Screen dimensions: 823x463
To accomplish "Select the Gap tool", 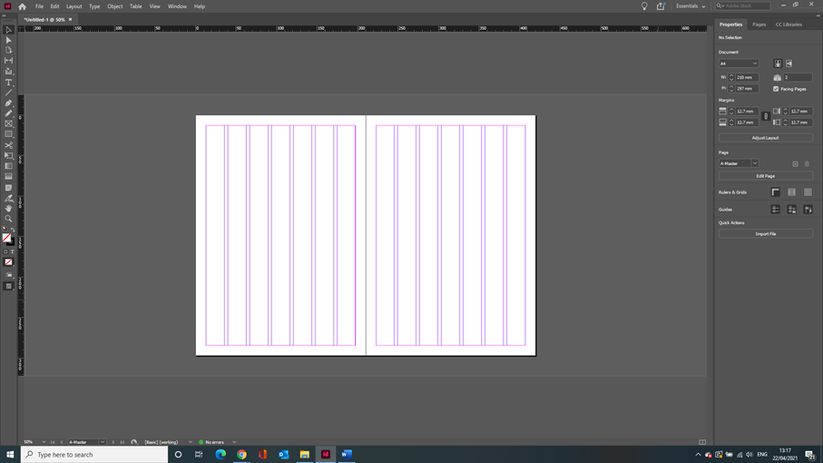I will 8,61.
